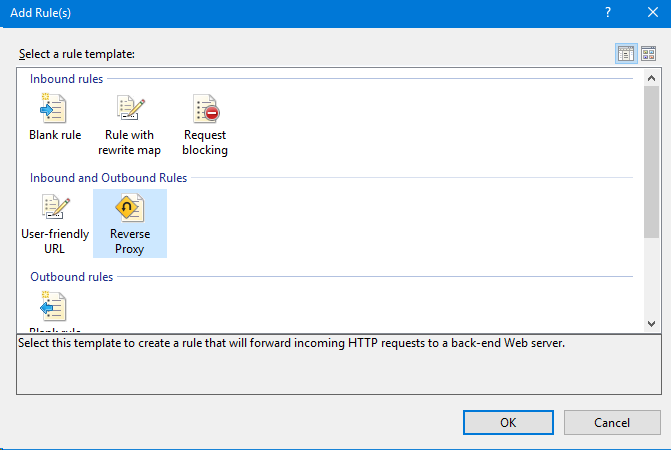Click the help question mark button
The width and height of the screenshot is (671, 450).
coord(608,15)
